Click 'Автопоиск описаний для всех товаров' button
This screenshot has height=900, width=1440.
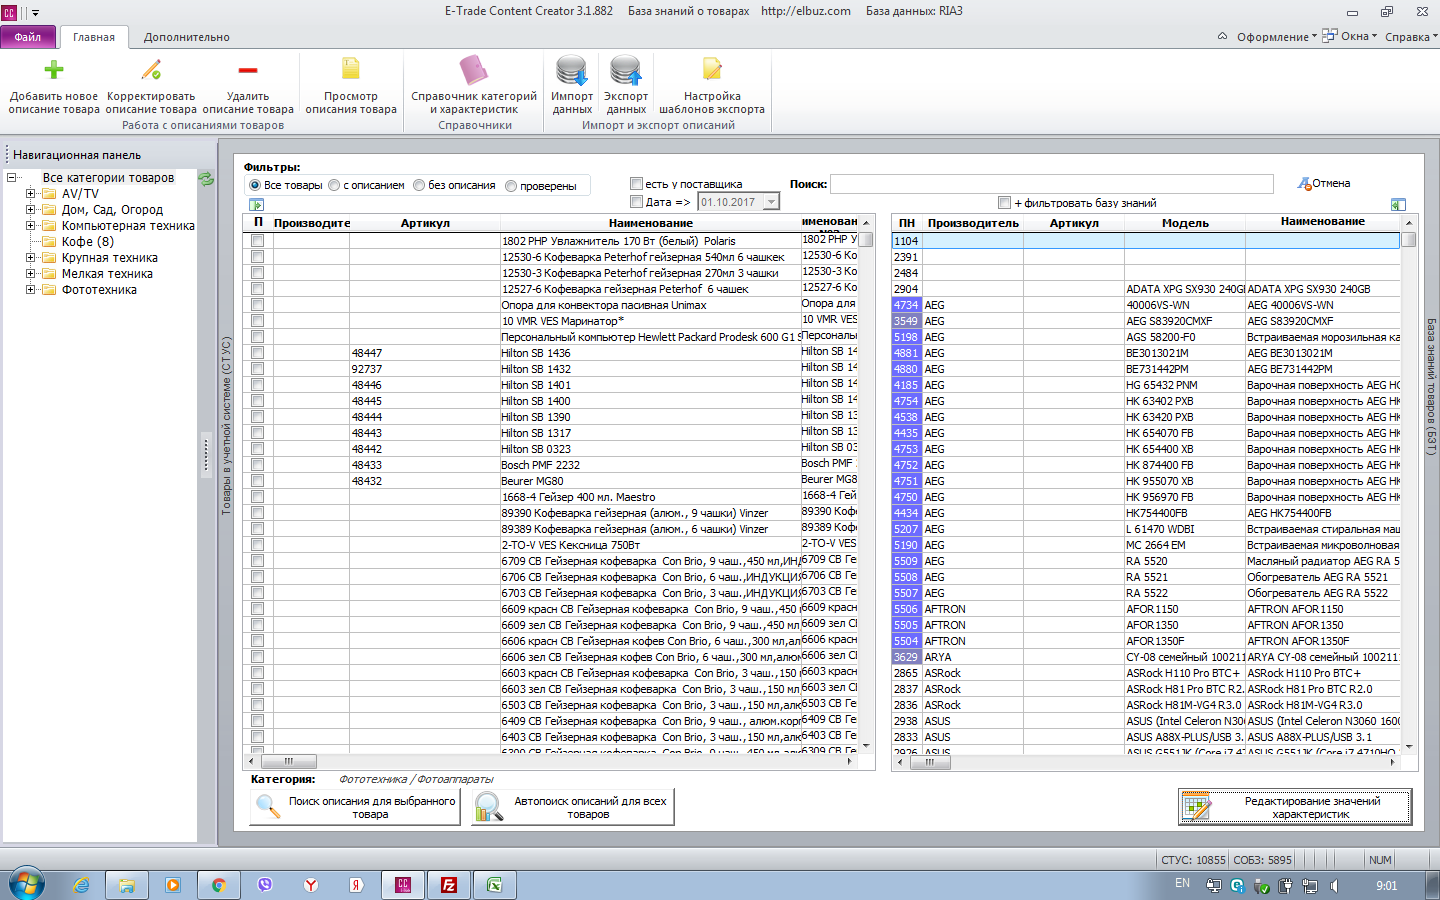click(x=572, y=807)
